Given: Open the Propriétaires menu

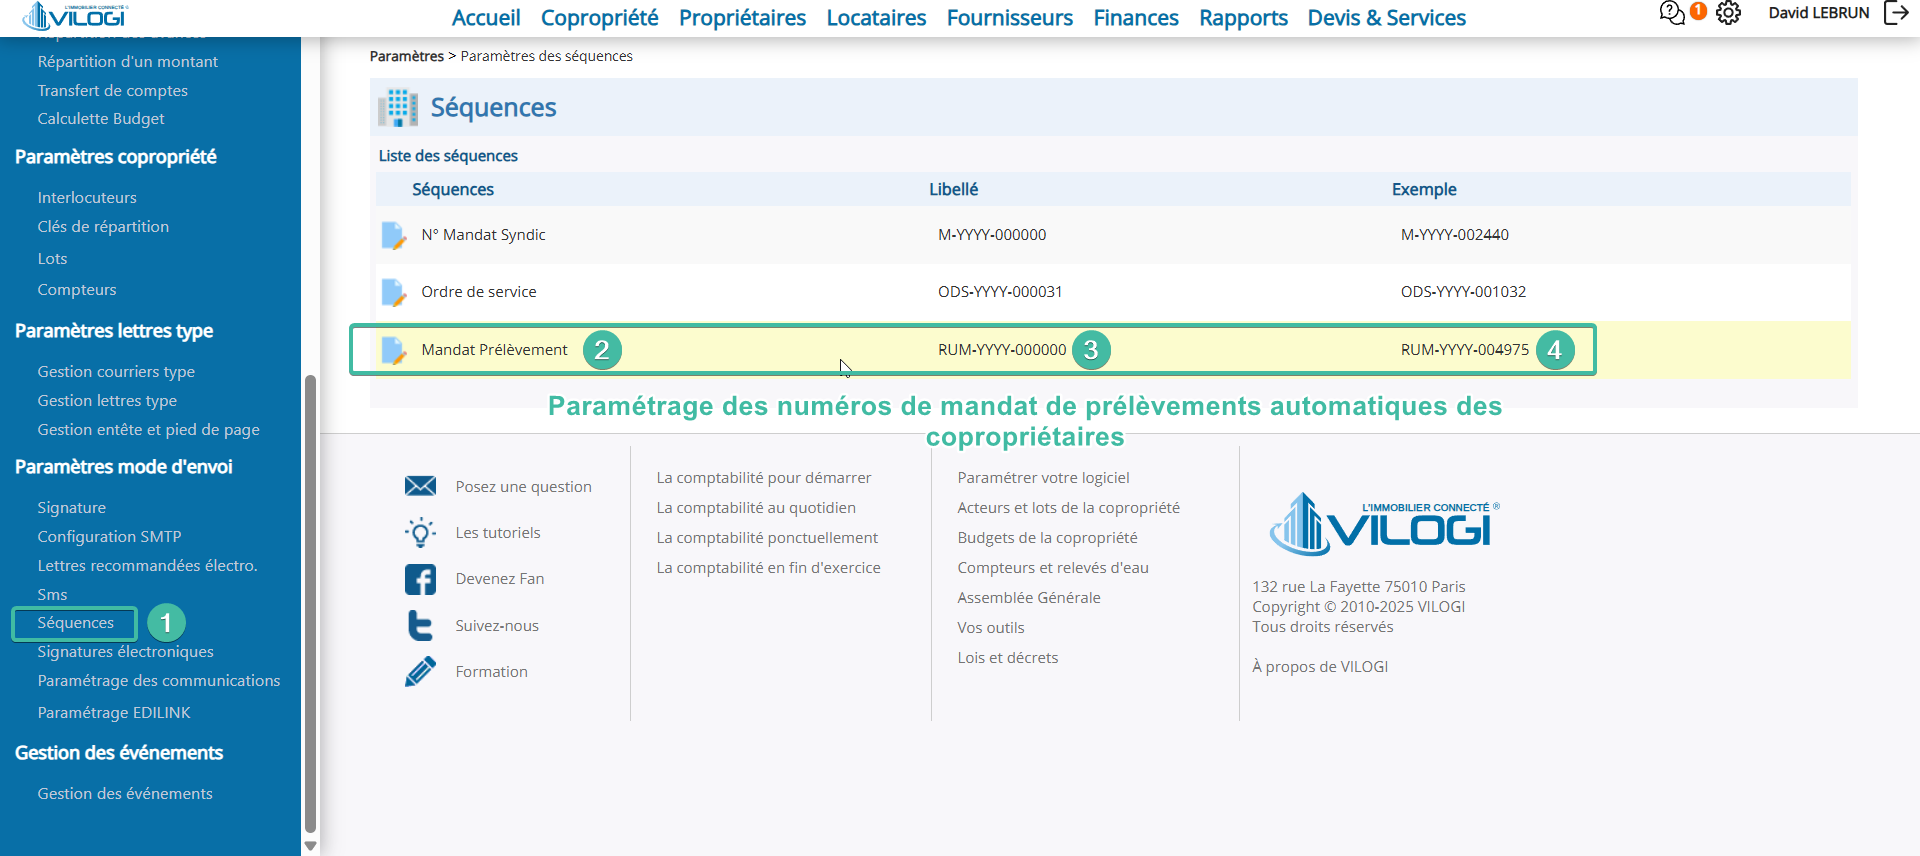Looking at the screenshot, I should (x=743, y=18).
